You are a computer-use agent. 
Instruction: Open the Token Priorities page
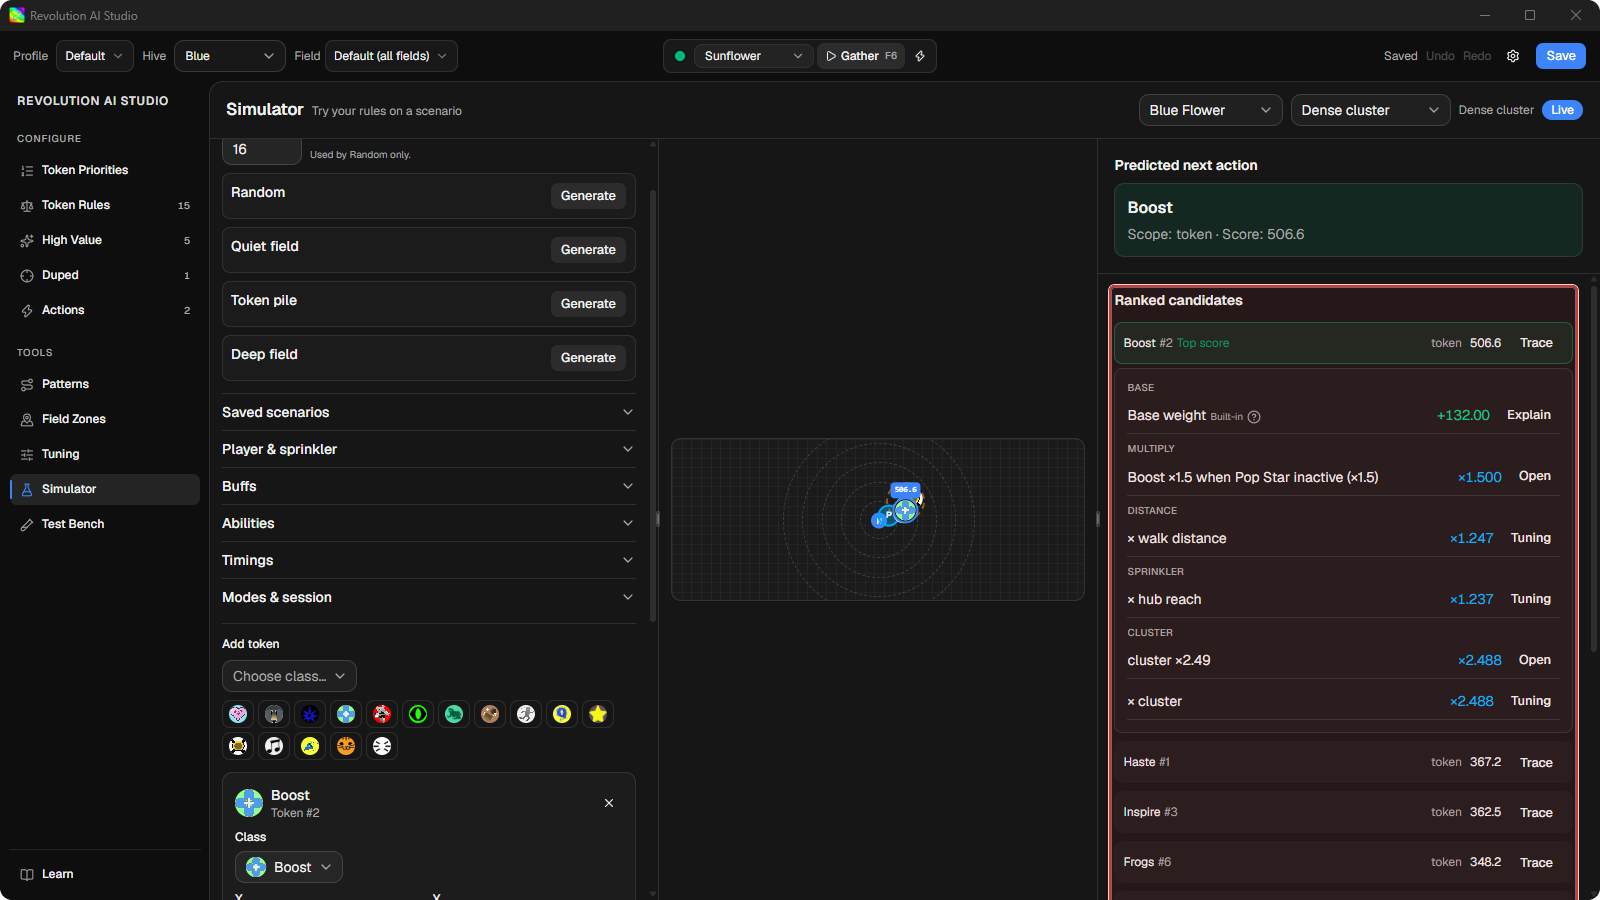[105, 170]
